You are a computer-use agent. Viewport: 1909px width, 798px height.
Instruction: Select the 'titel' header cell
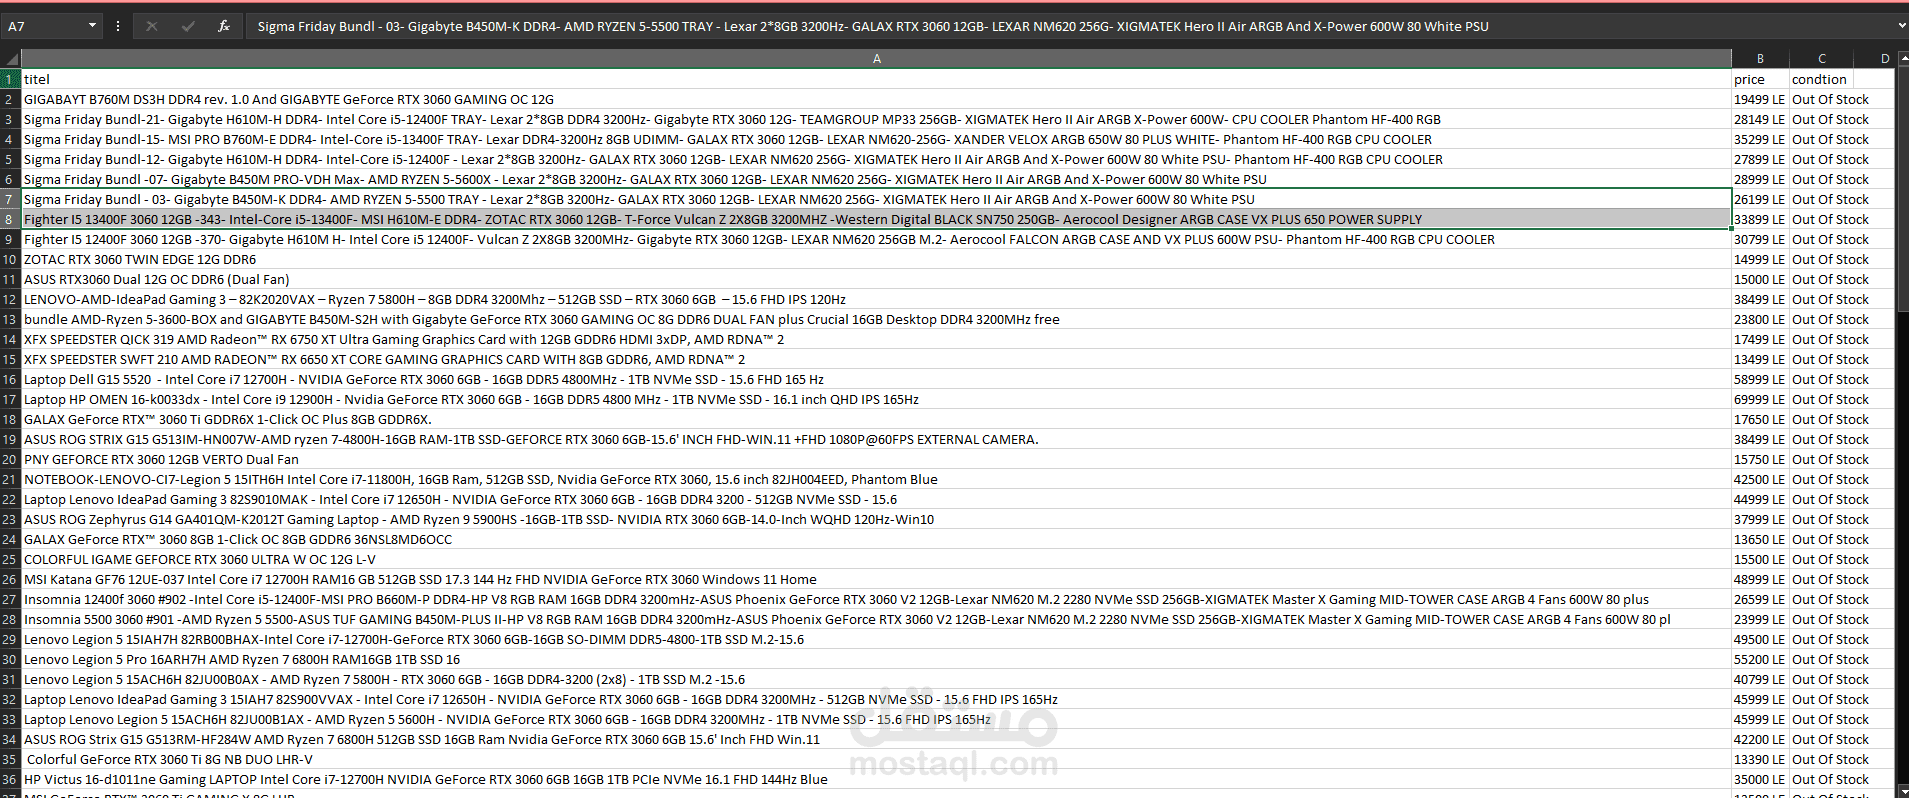876,79
